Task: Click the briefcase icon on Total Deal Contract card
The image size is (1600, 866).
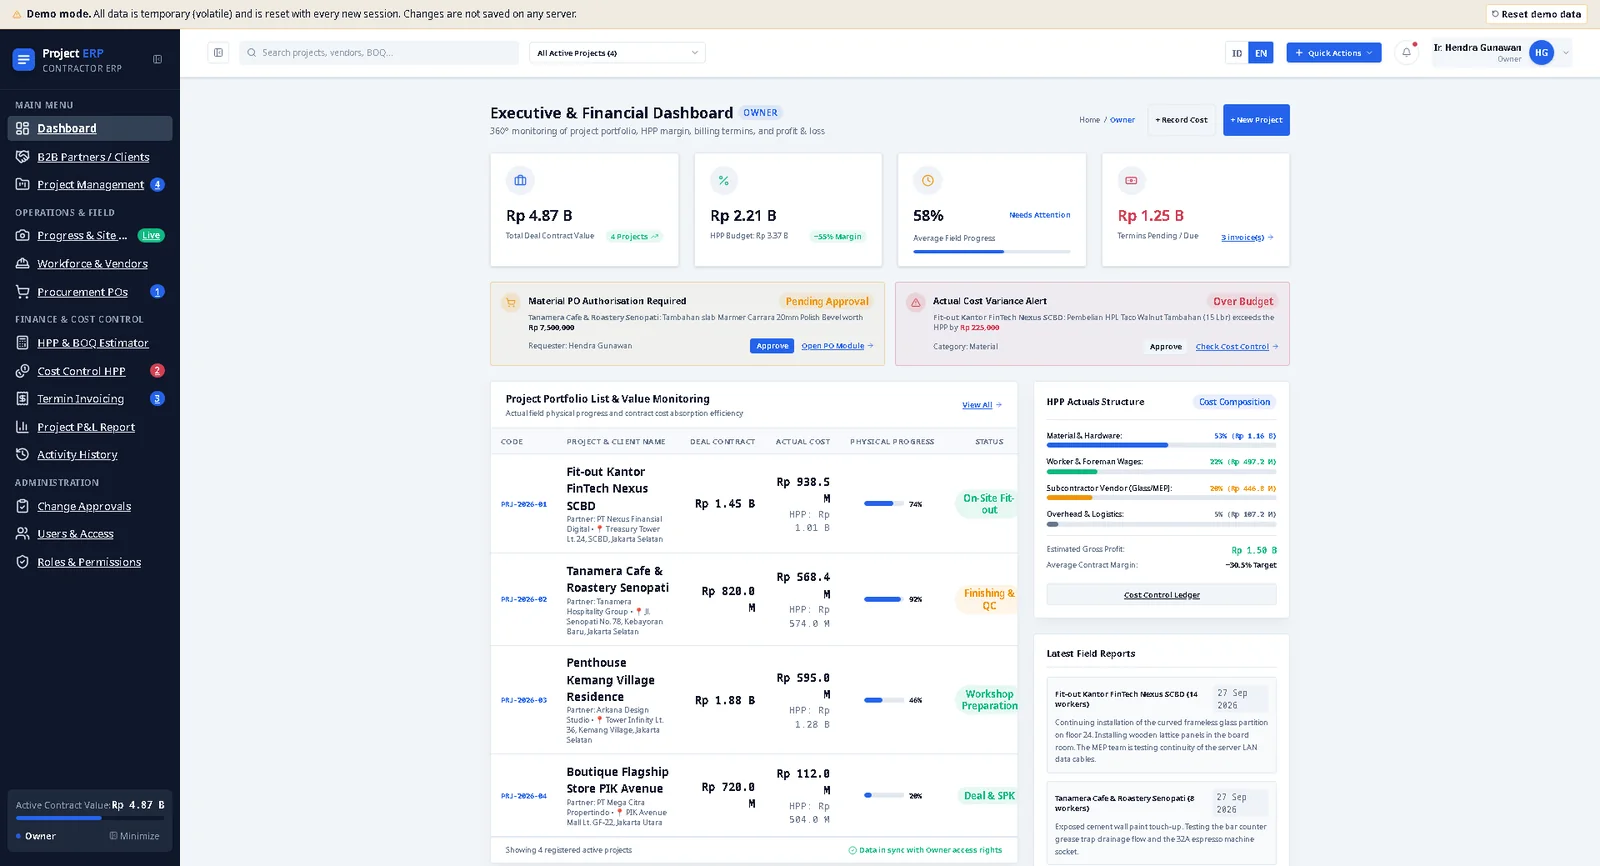Action: (520, 181)
